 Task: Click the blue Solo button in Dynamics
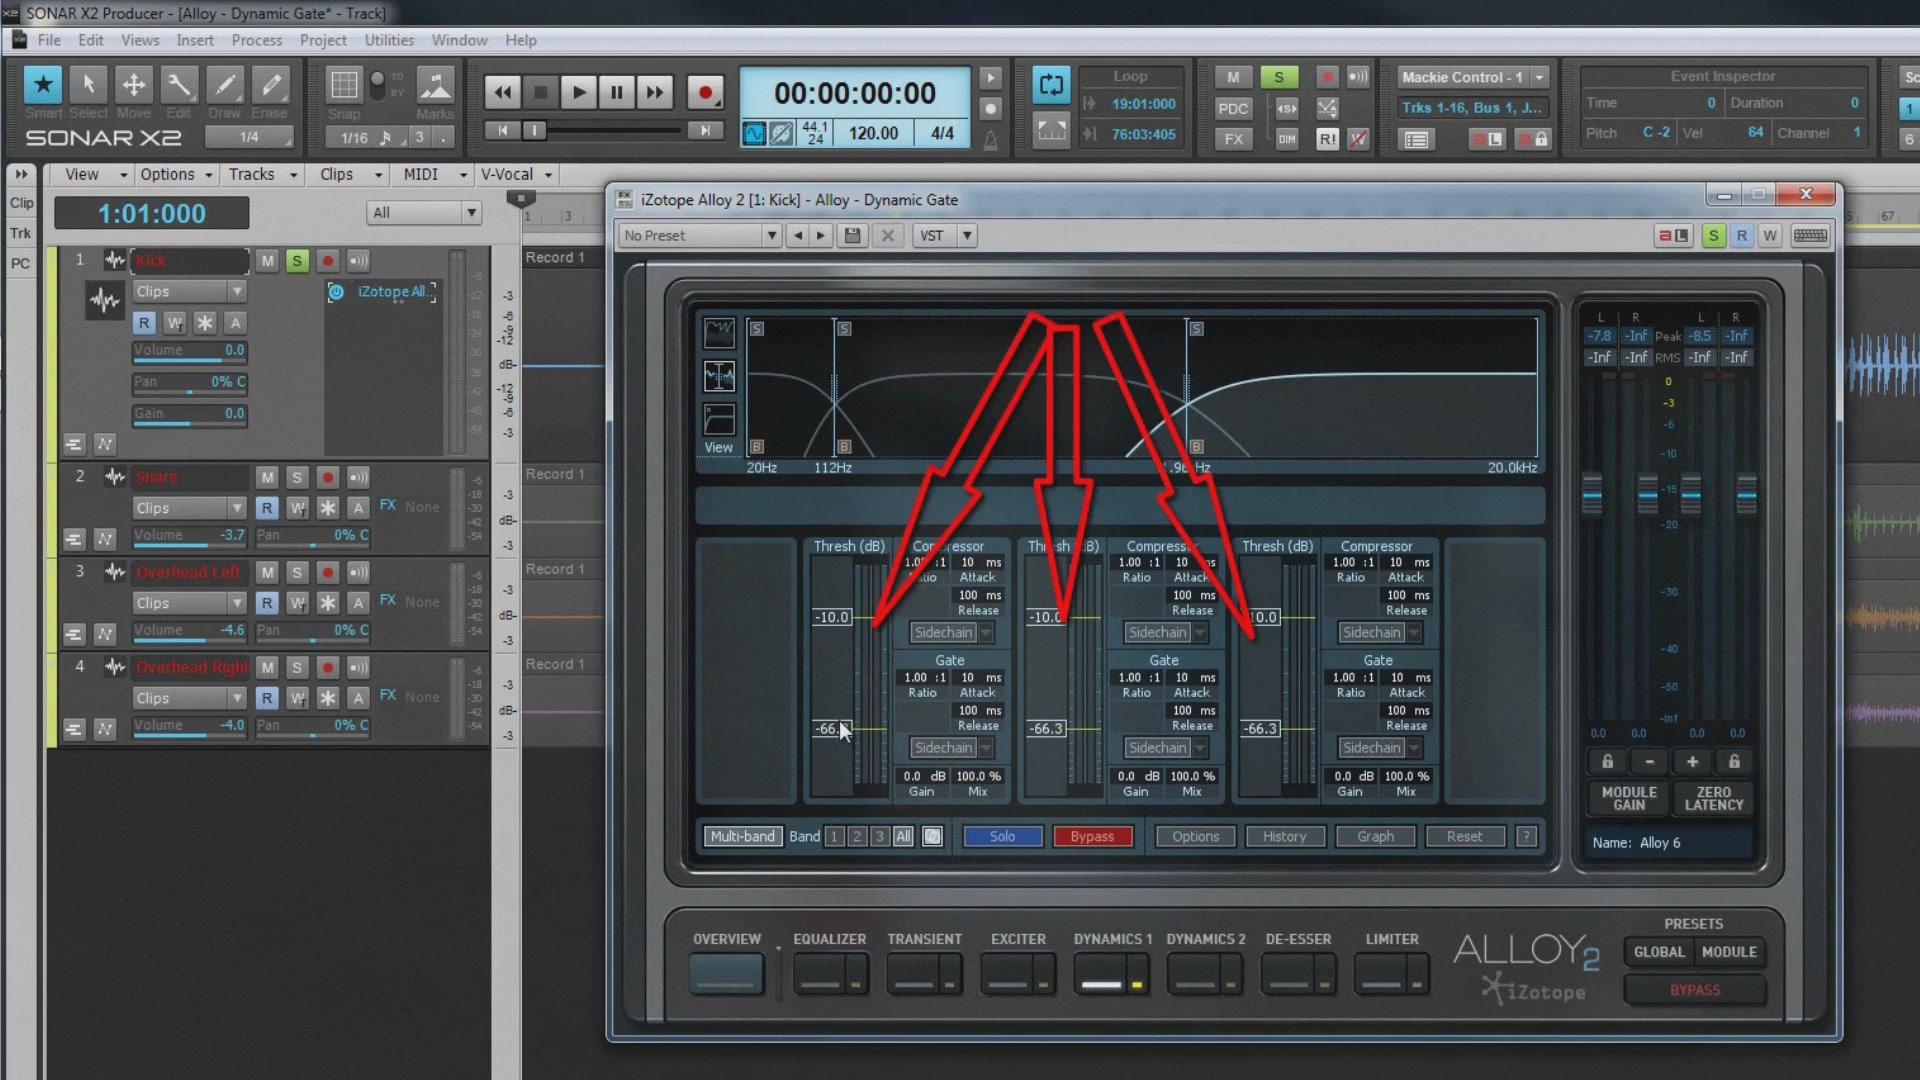tap(1002, 837)
